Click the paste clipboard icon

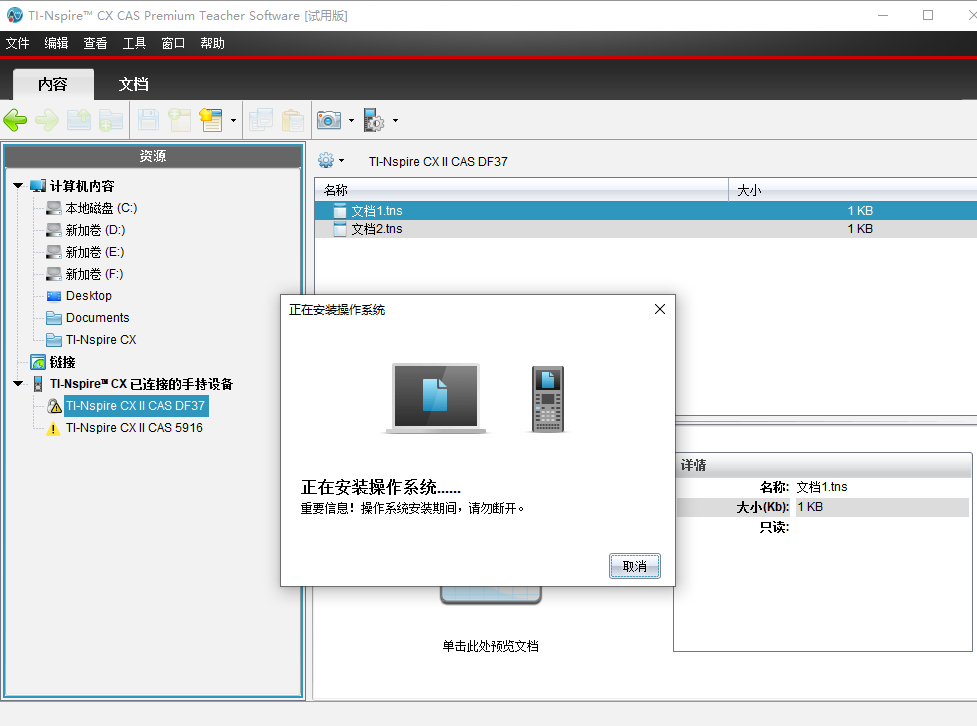click(x=292, y=120)
